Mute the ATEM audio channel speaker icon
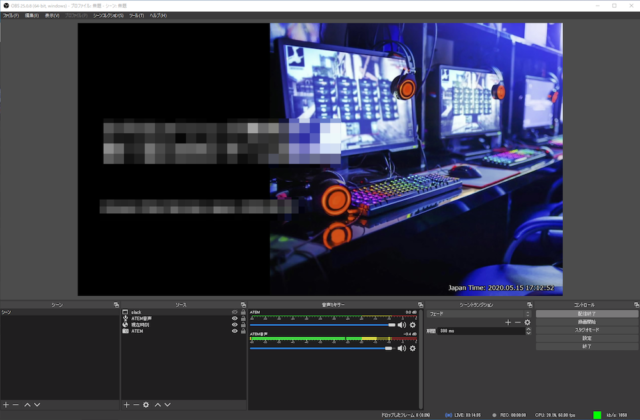 point(401,325)
